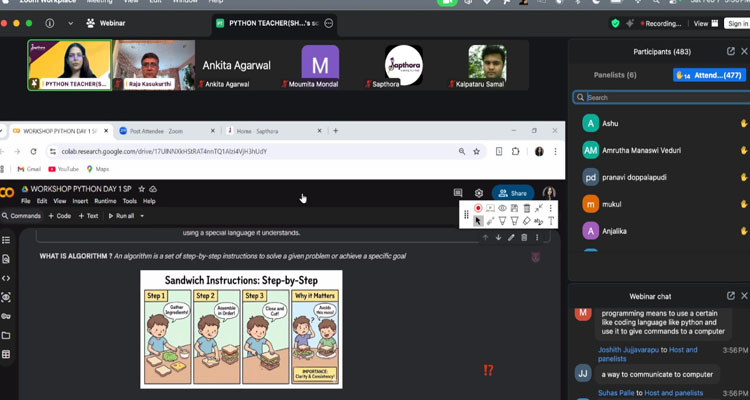Open the Runtime menu
This screenshot has width=750, height=400.
click(104, 201)
